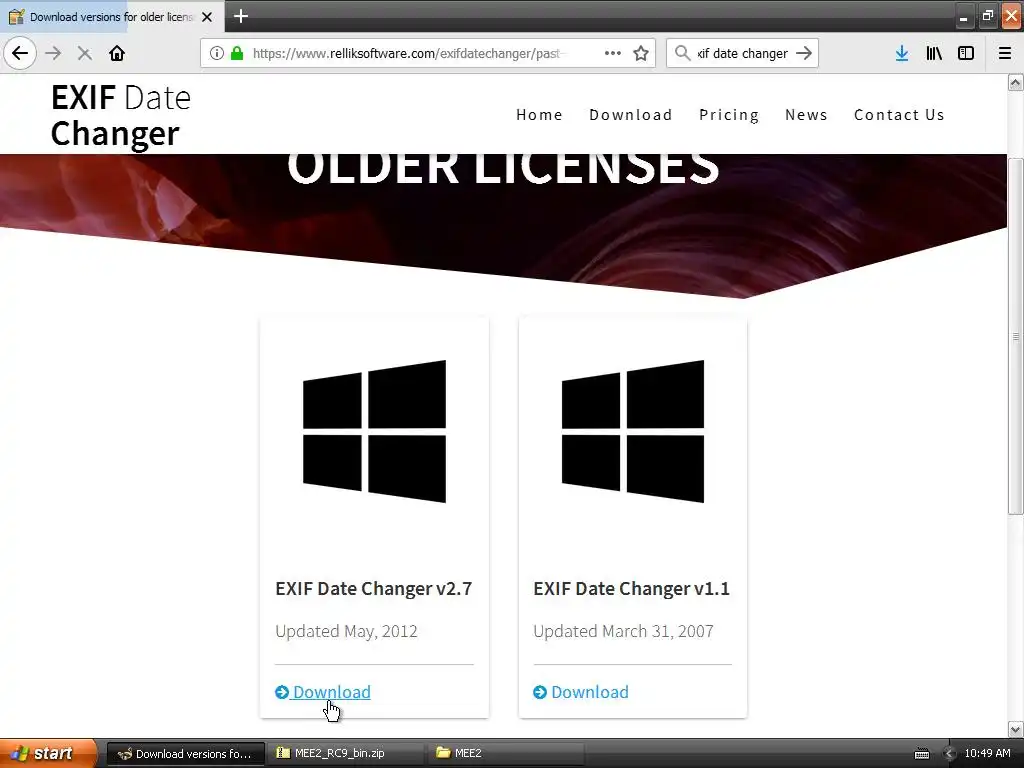Viewport: 1024px width, 768px height.
Task: Show site information icon in address bar
Action: (217, 53)
